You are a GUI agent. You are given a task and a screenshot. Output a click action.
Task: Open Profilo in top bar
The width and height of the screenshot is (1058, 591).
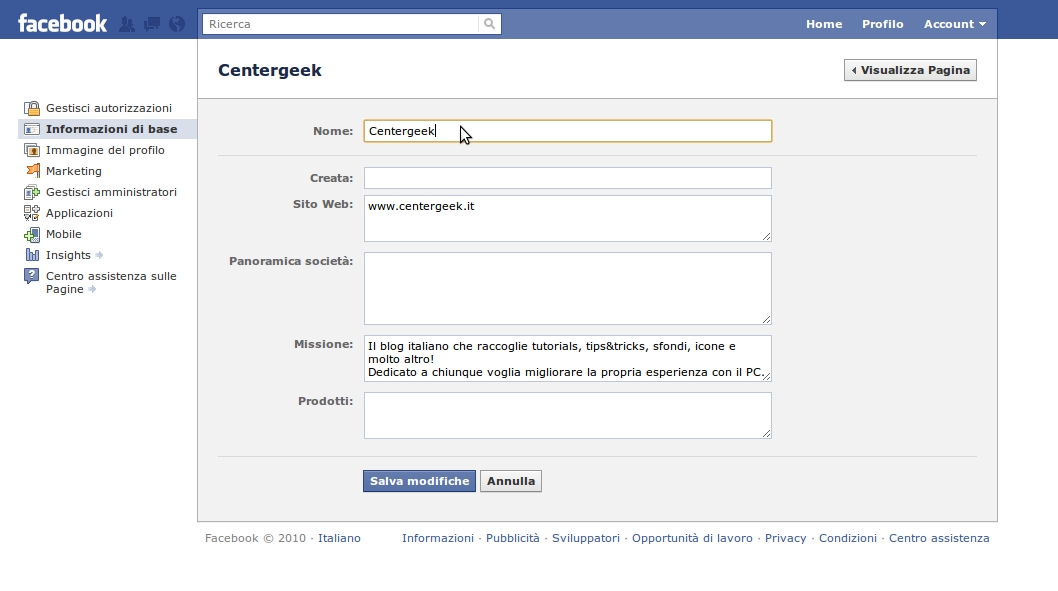click(x=883, y=24)
